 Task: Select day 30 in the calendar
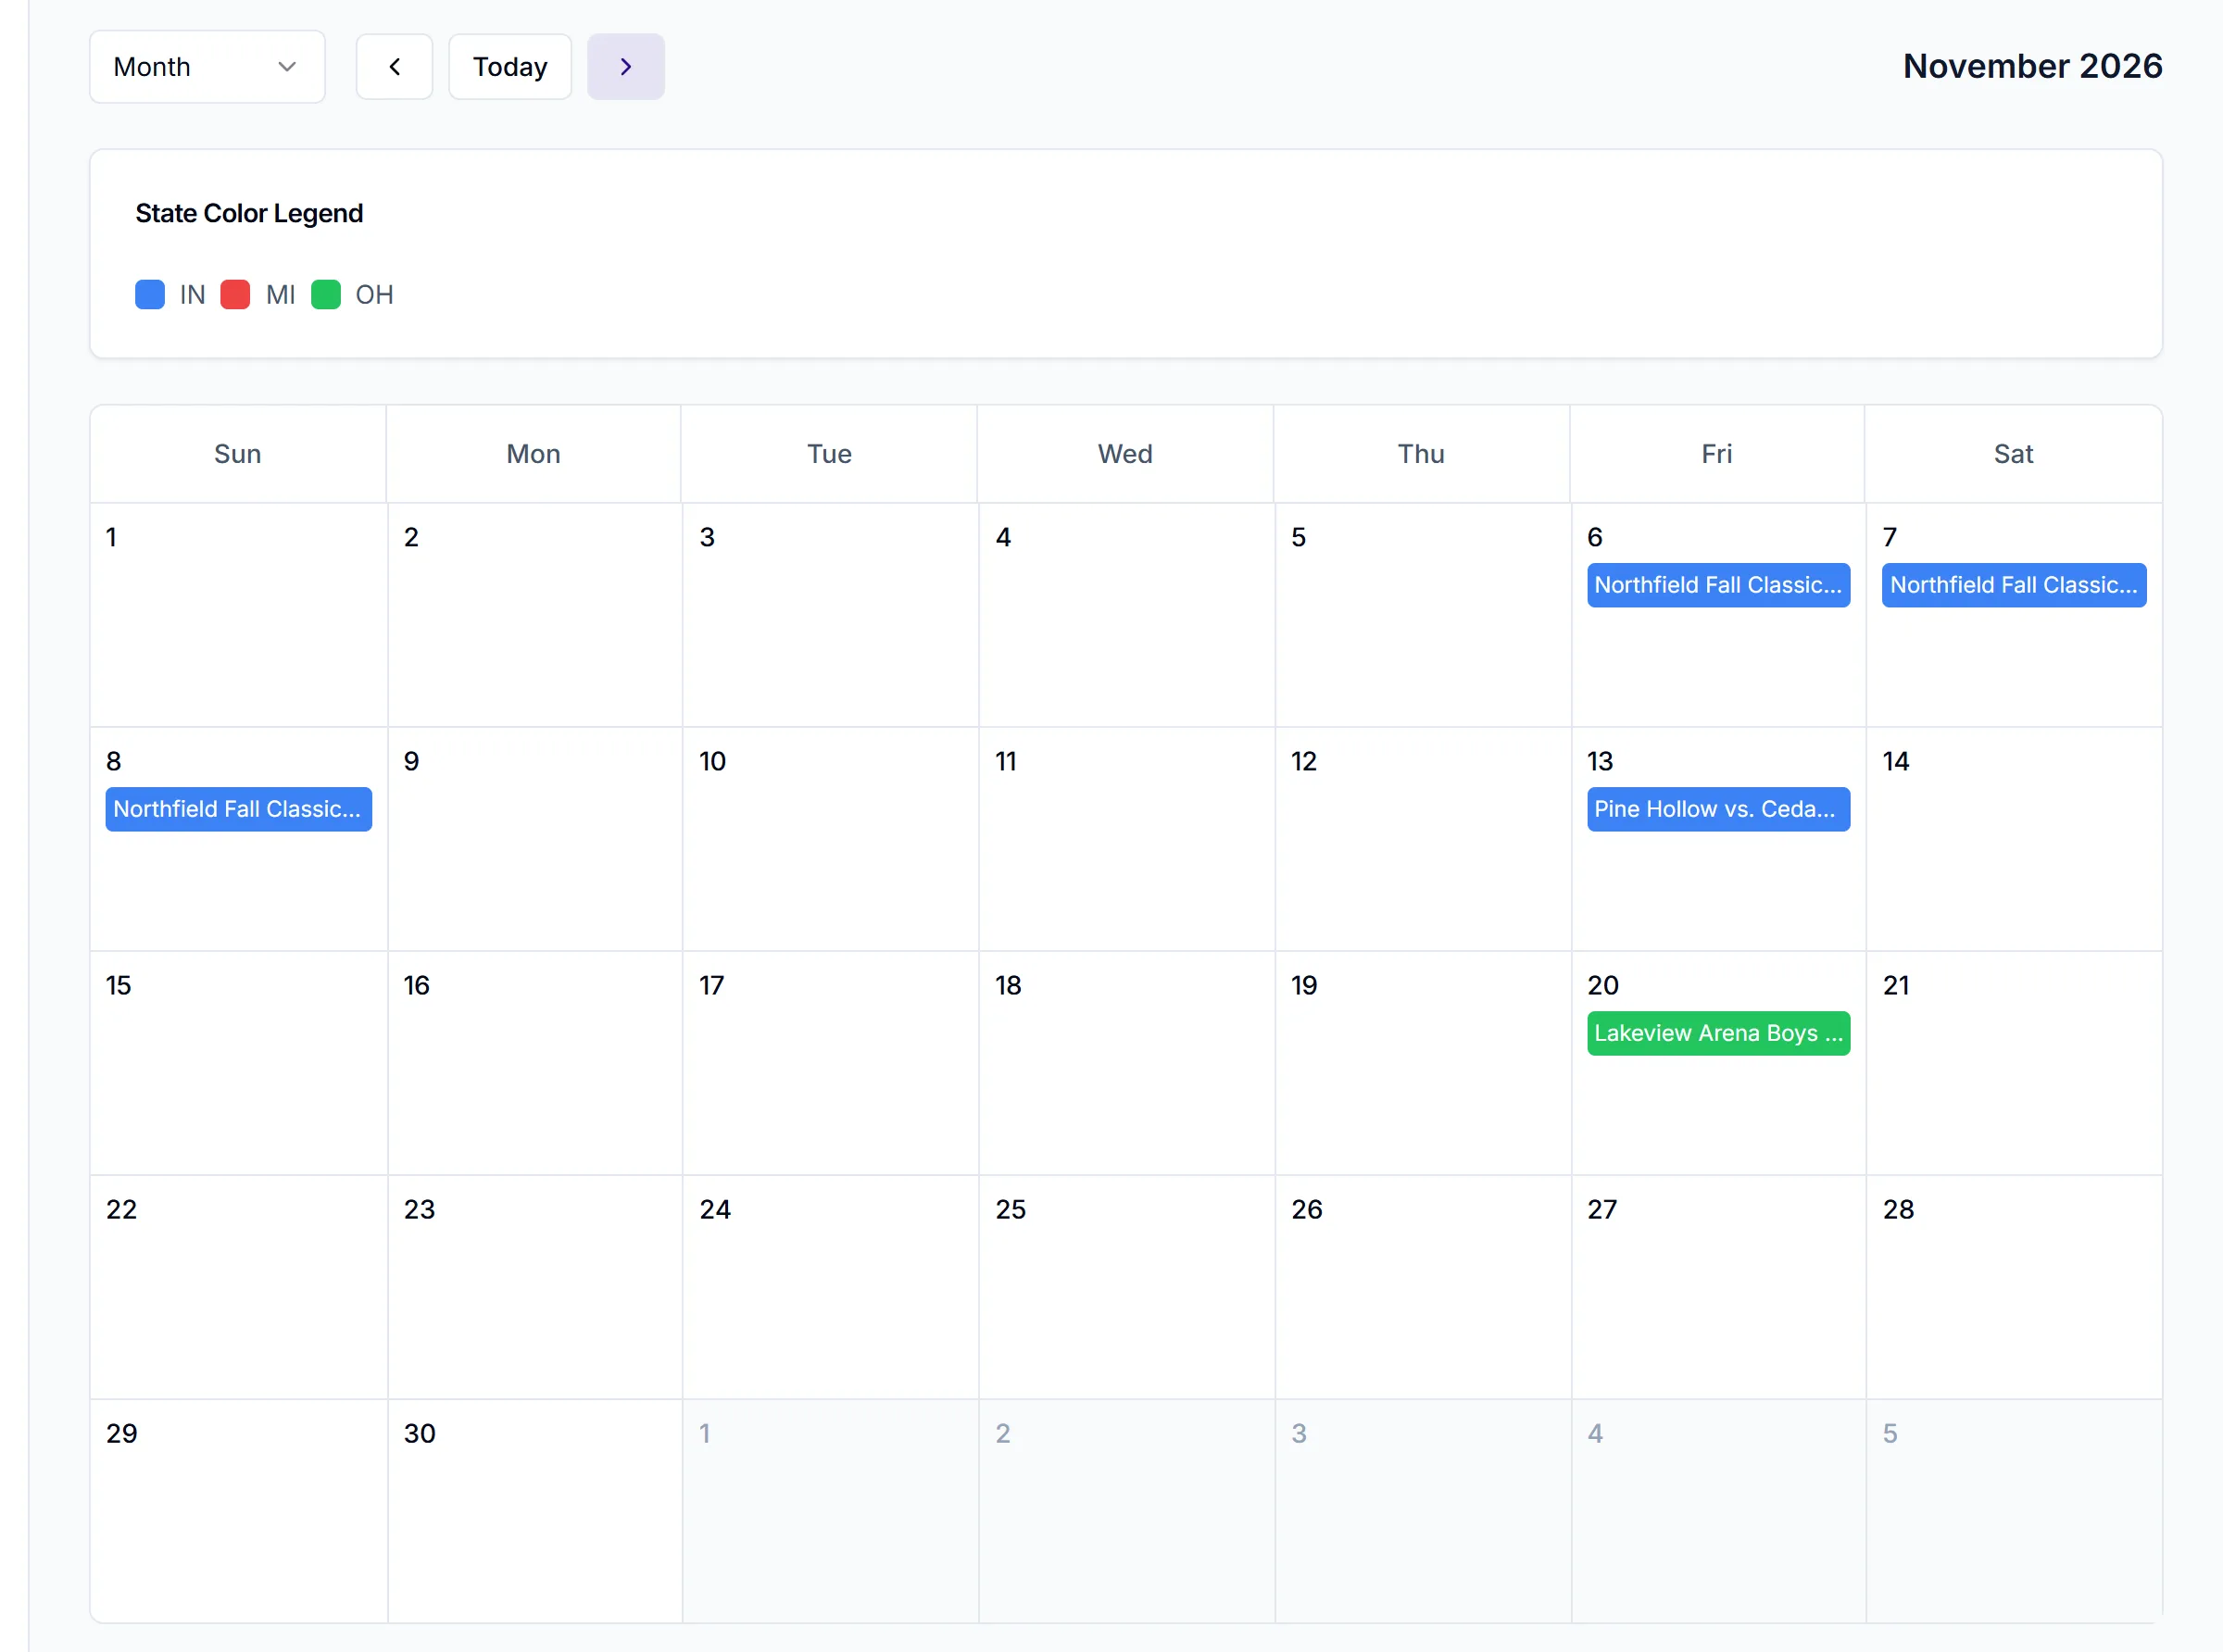(x=534, y=1510)
